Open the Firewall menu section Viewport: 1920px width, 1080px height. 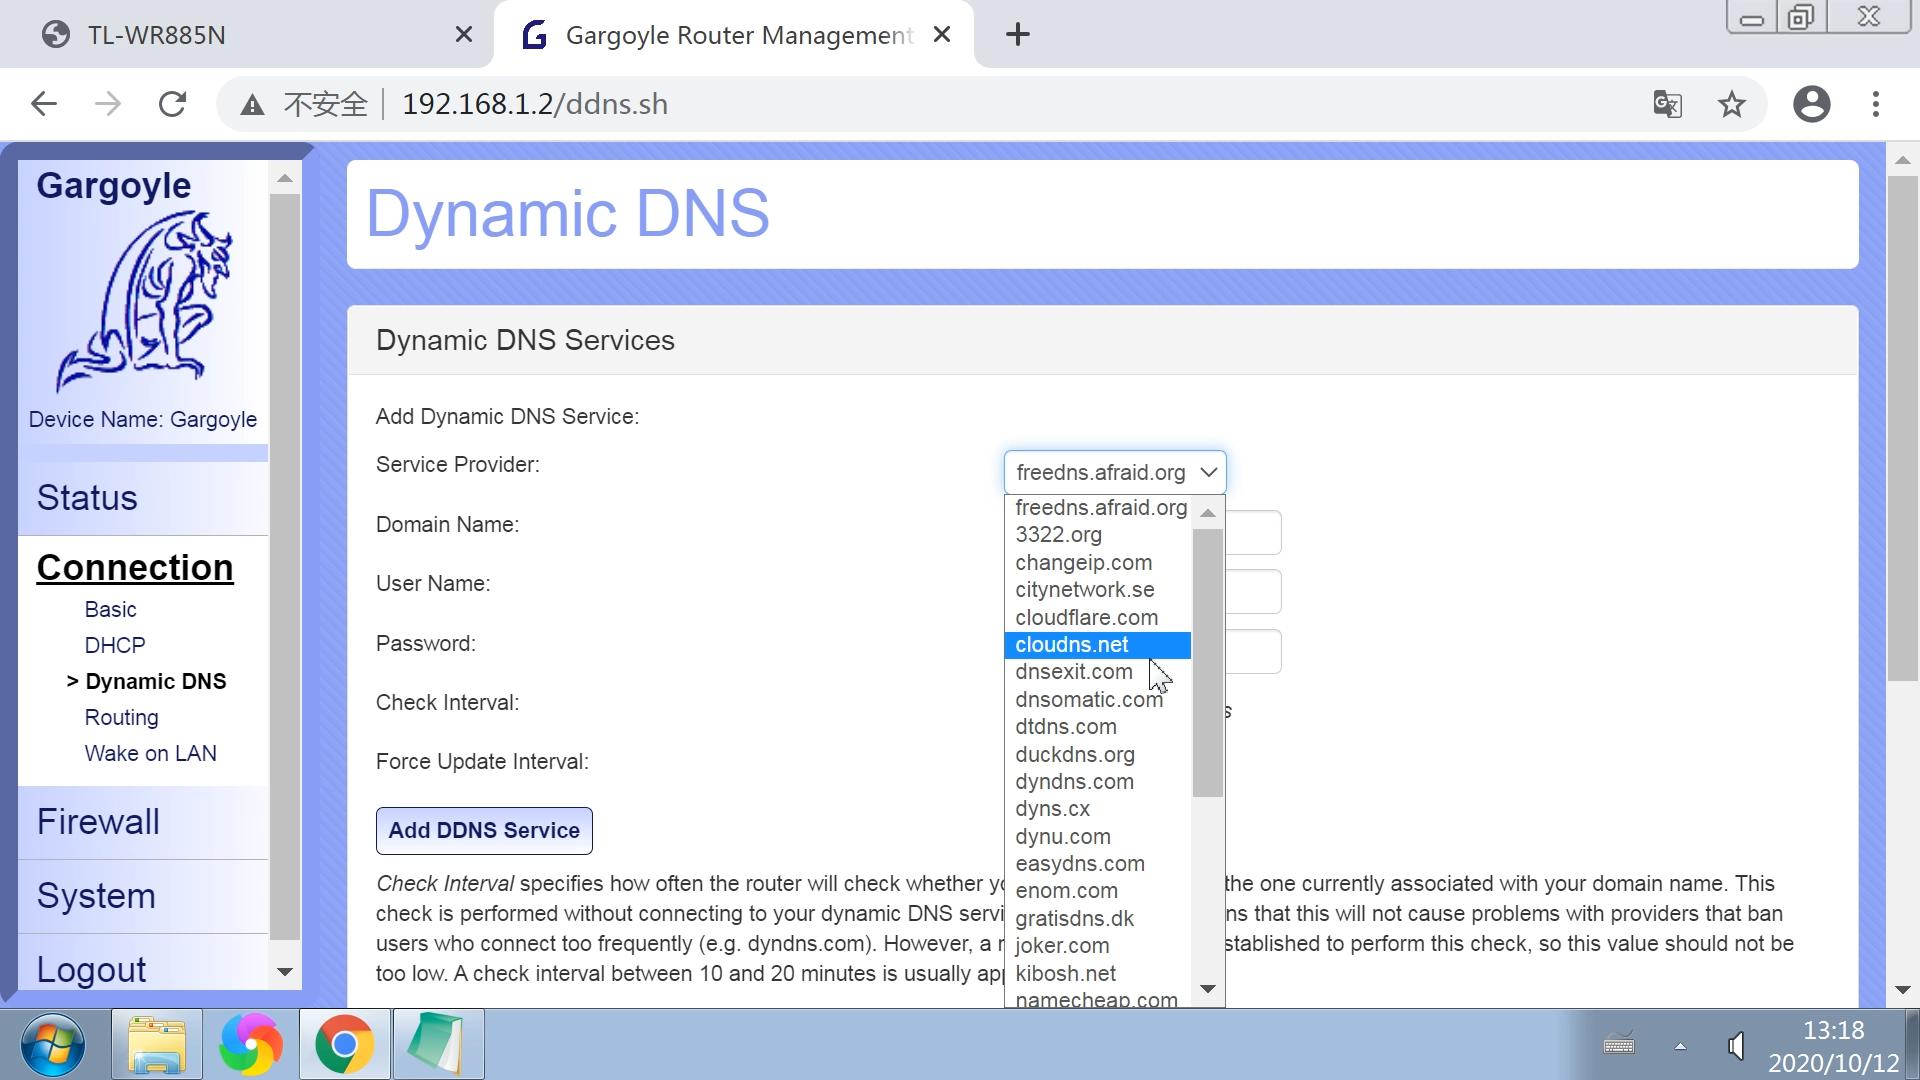[98, 822]
